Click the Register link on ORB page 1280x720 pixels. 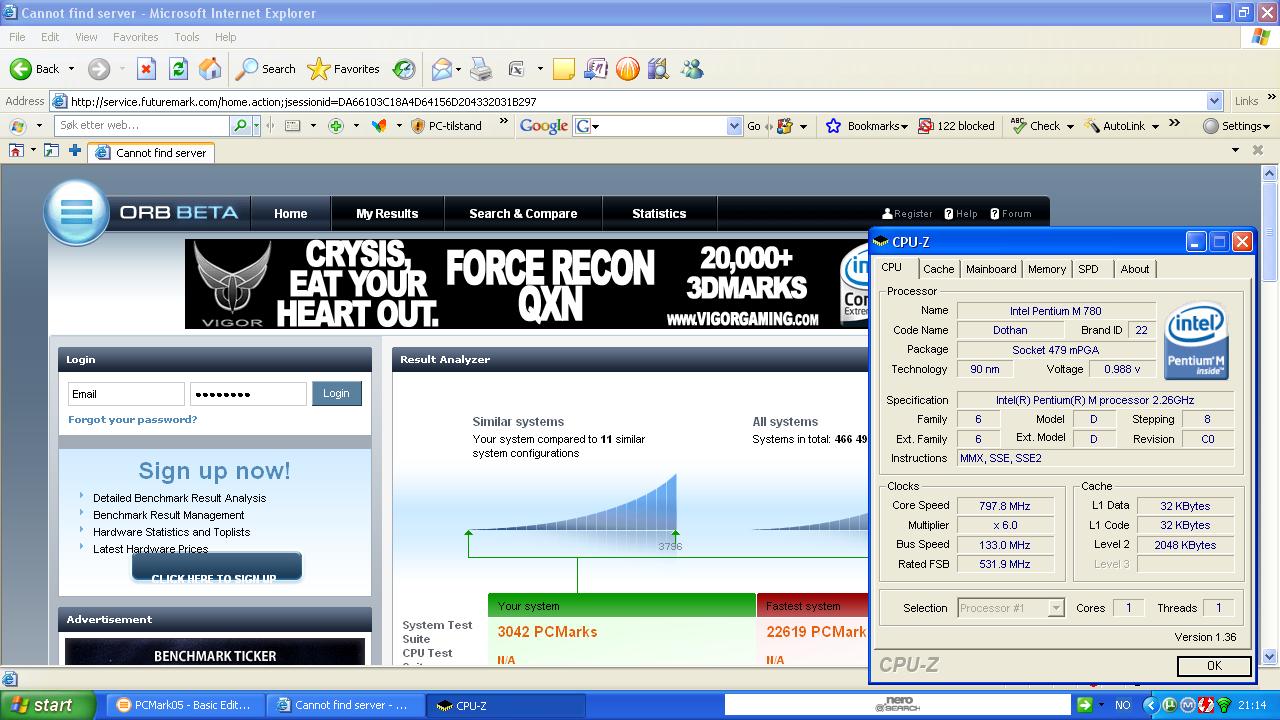(x=907, y=214)
